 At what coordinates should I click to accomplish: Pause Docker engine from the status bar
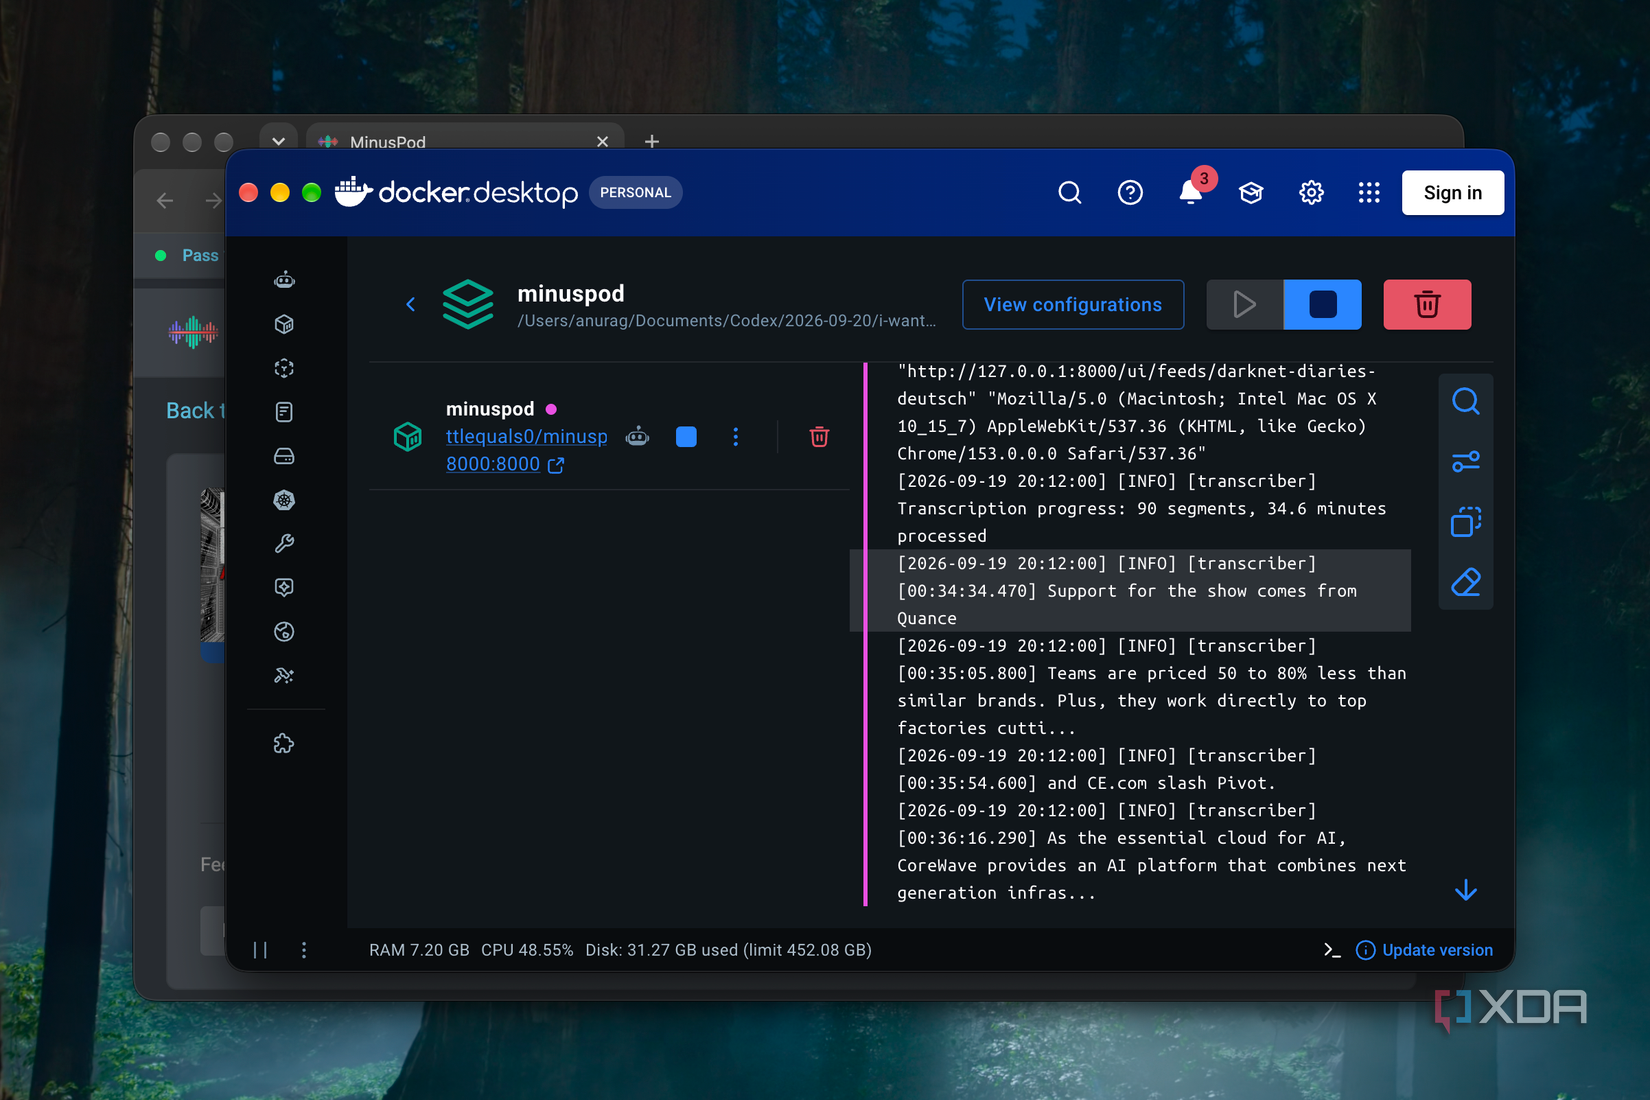point(260,950)
